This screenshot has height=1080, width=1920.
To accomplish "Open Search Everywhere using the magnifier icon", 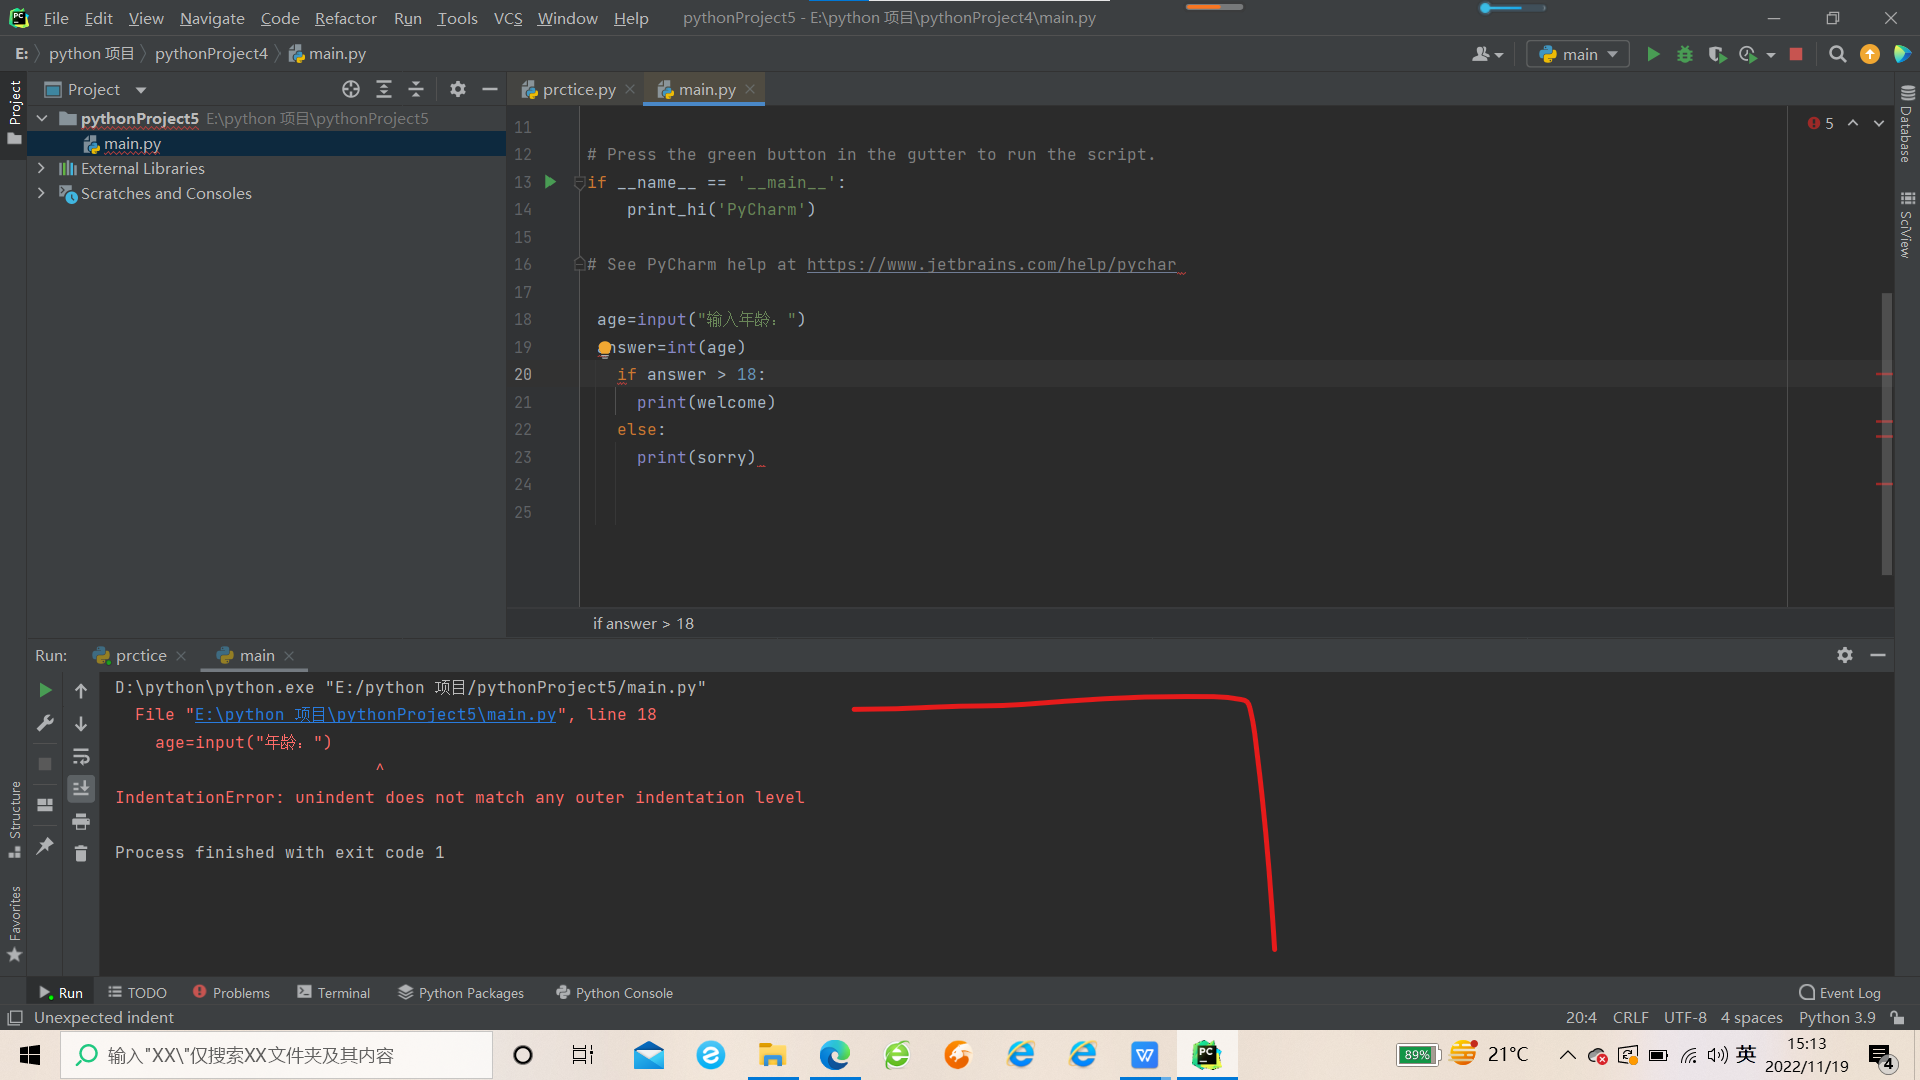I will click(1837, 54).
